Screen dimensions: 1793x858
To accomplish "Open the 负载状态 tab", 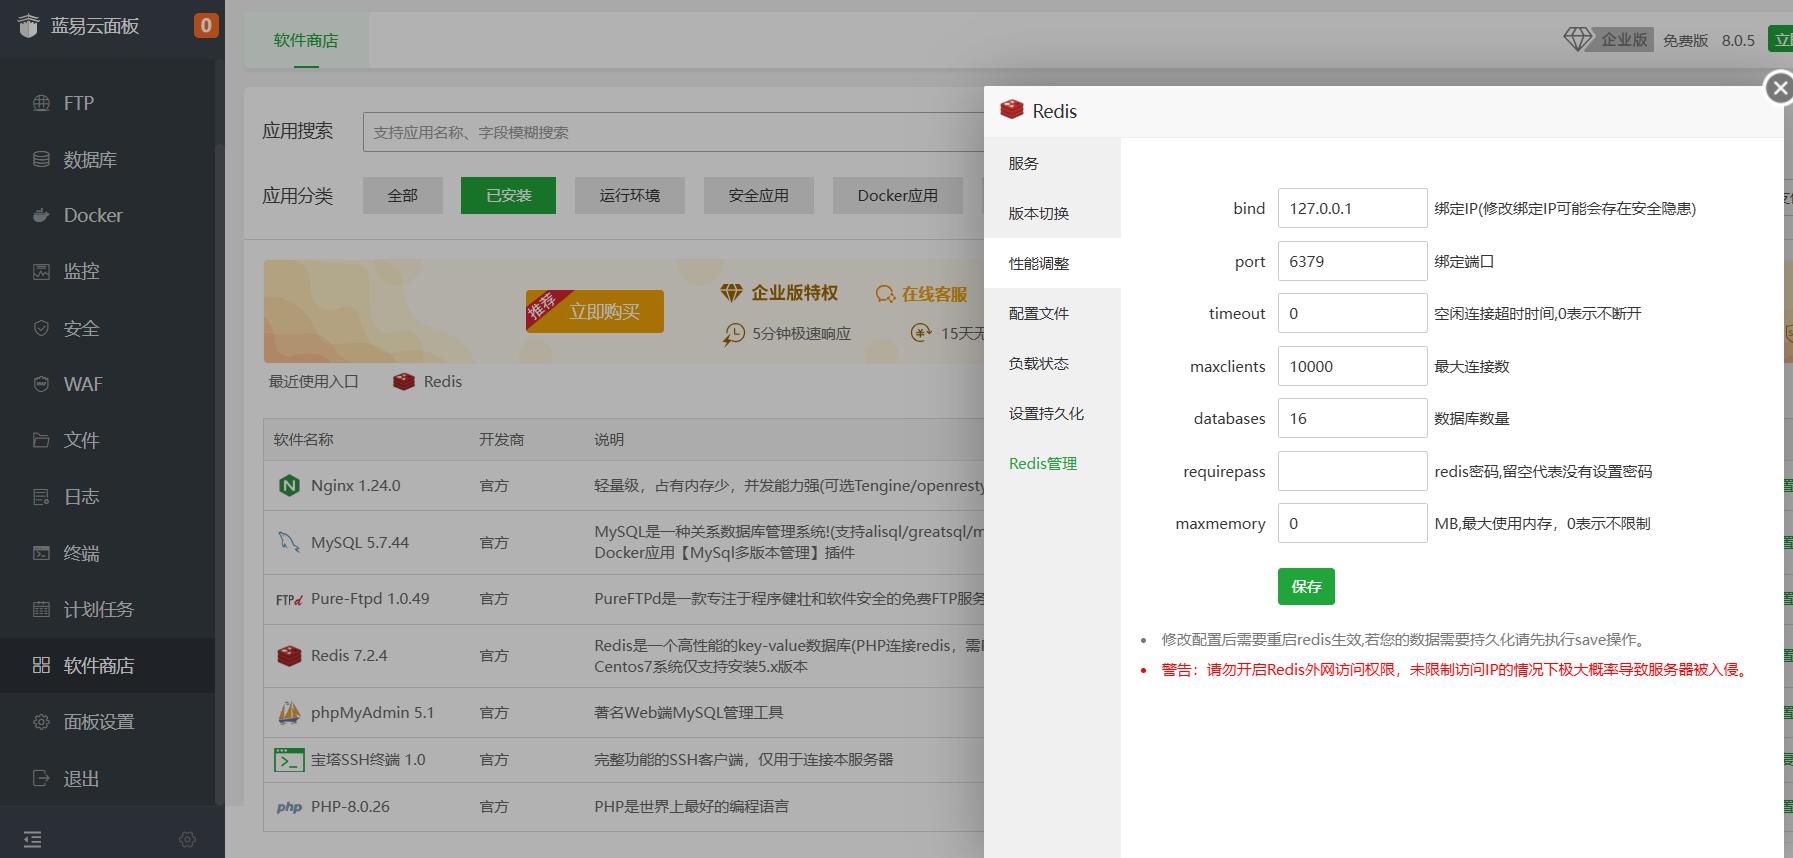I will point(1052,363).
